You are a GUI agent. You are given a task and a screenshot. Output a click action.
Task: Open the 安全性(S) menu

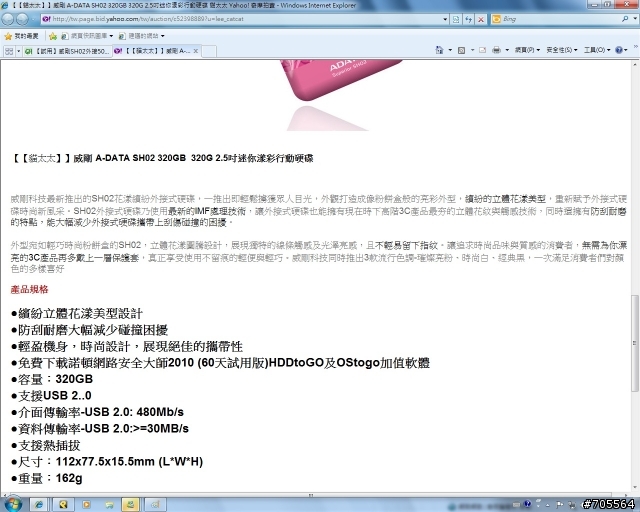pos(562,50)
